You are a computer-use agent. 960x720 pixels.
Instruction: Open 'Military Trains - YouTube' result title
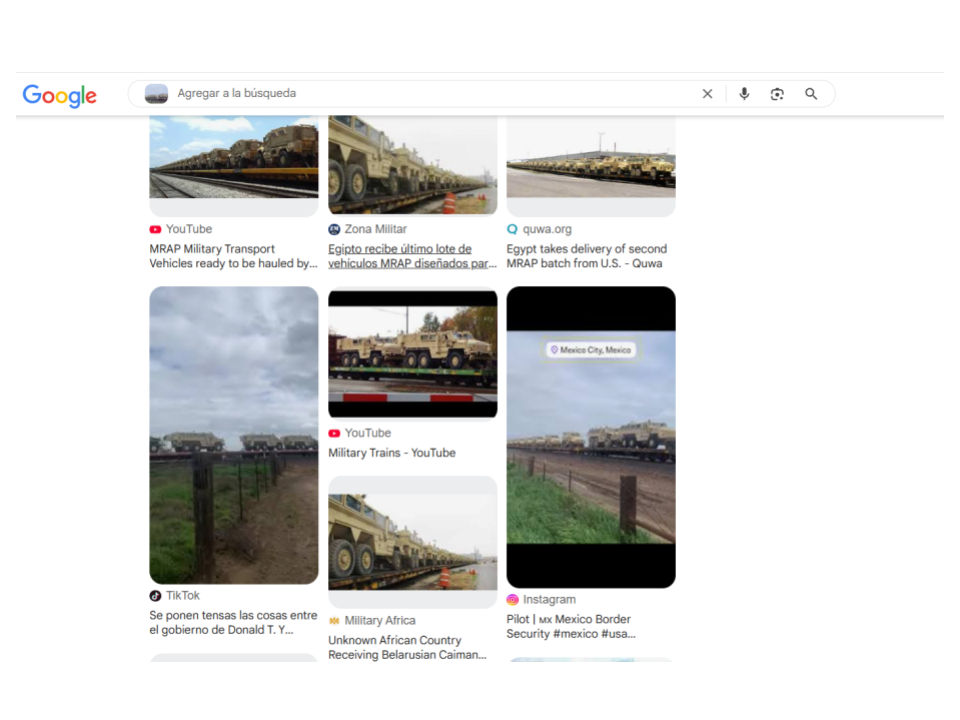pos(392,453)
